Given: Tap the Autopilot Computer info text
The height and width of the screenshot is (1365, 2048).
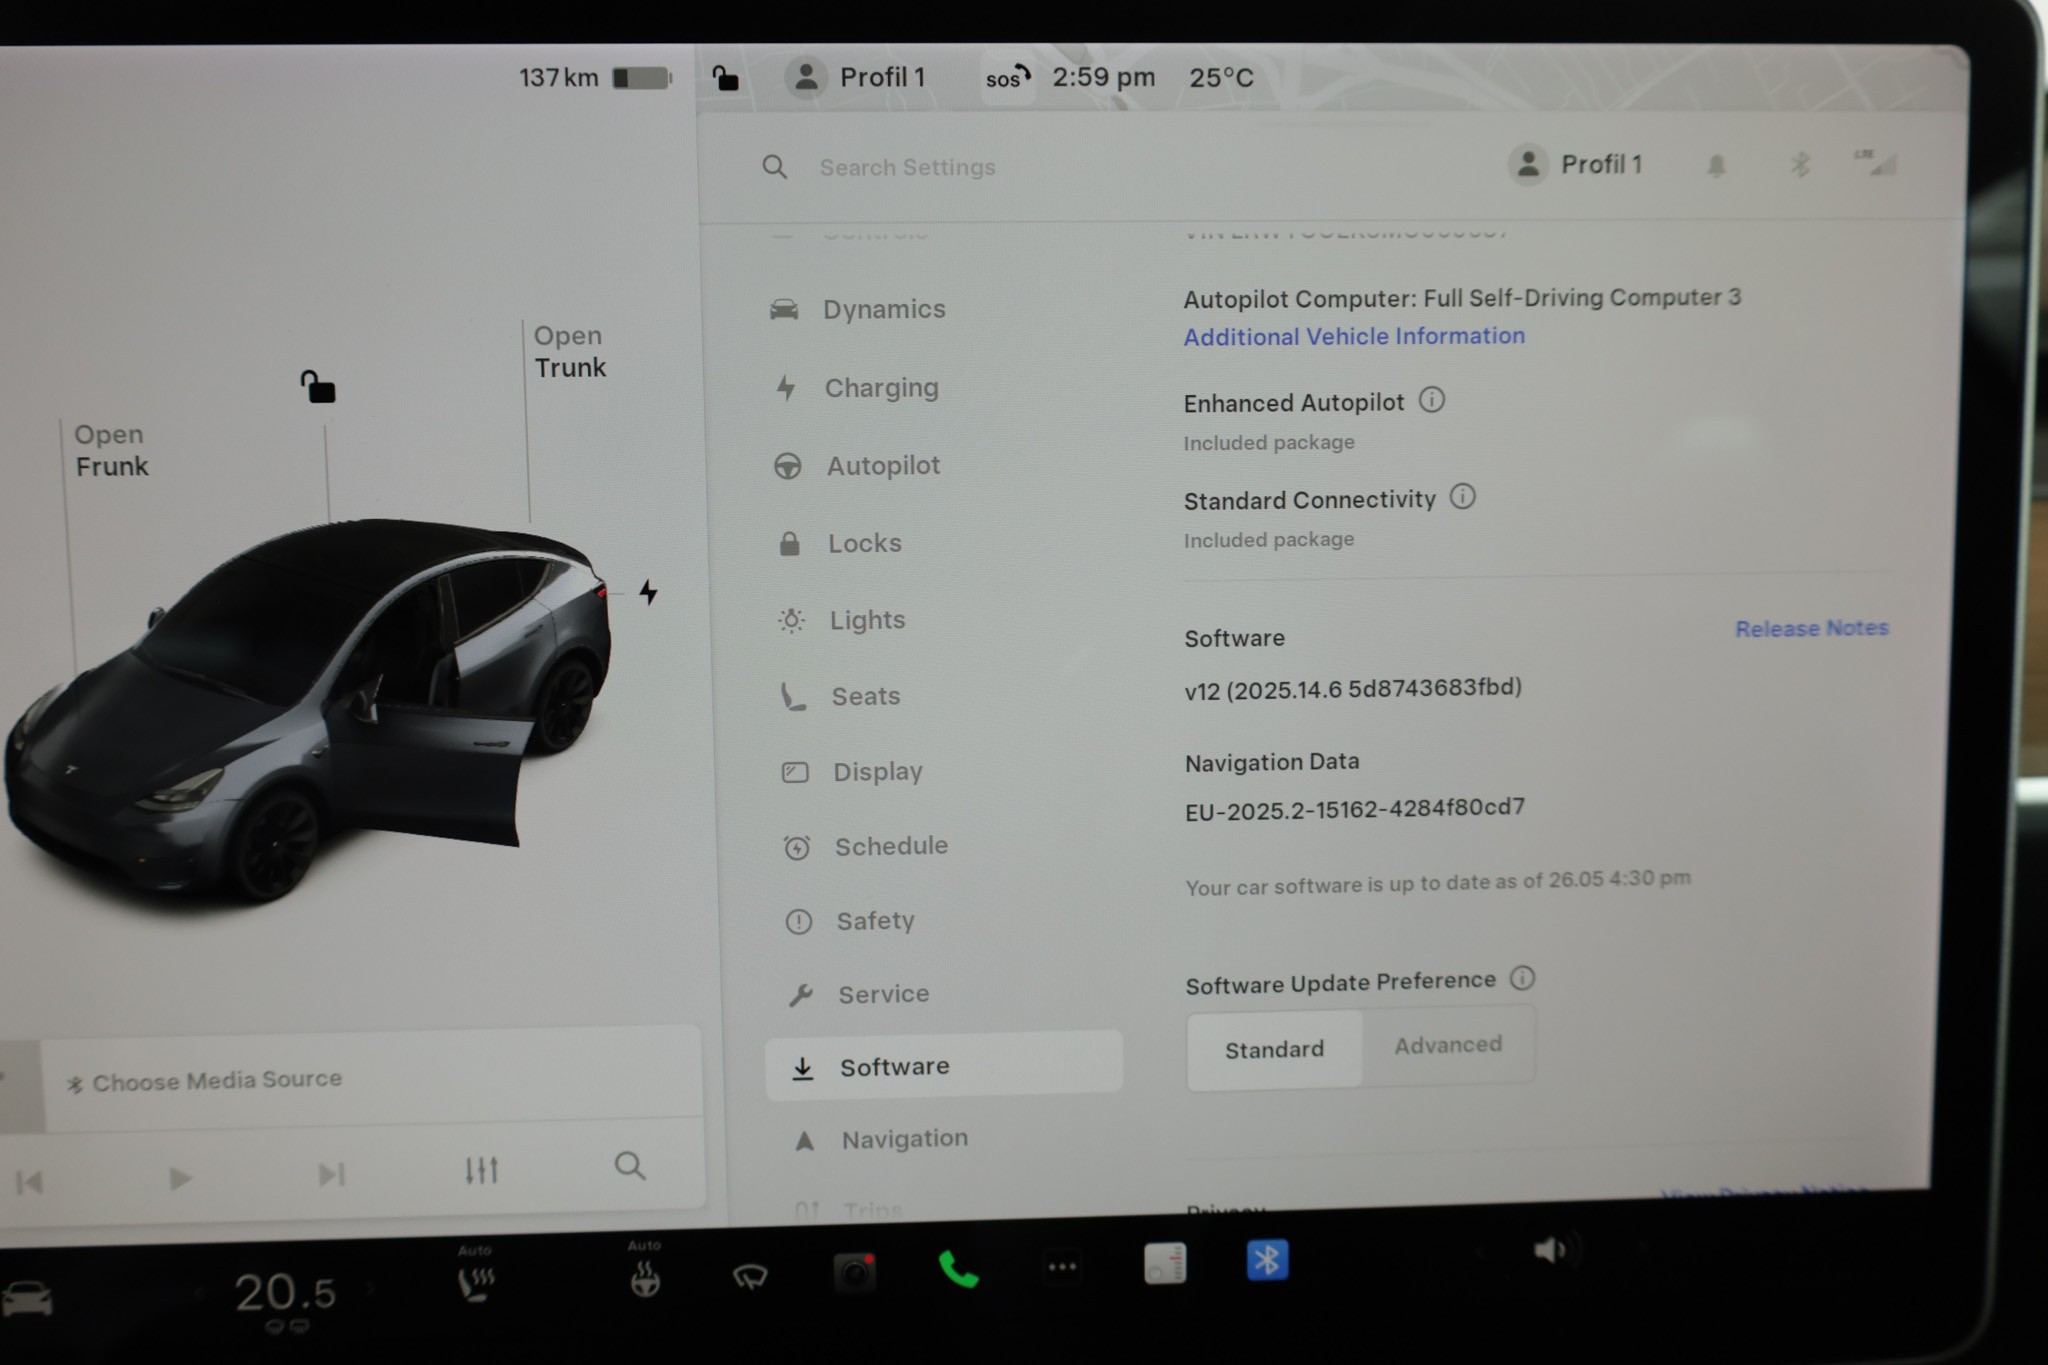Looking at the screenshot, I should pyautogui.click(x=1462, y=298).
